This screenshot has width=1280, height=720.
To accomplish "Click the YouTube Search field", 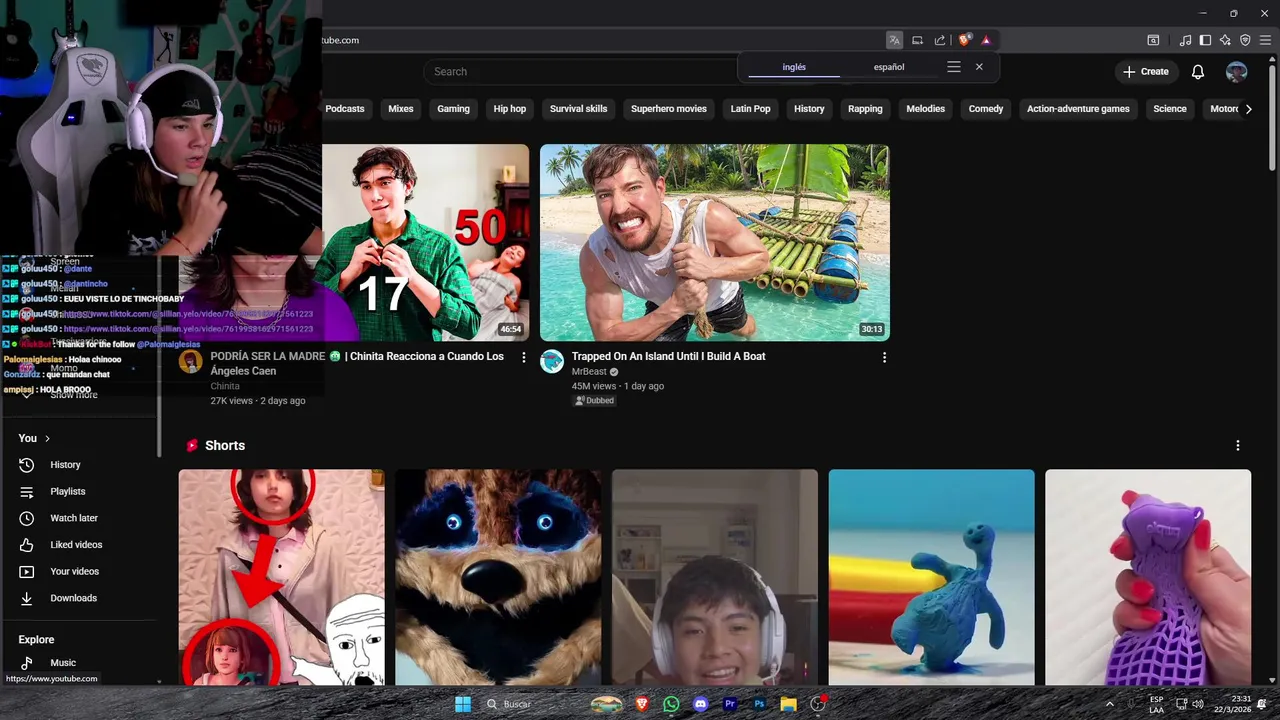I will point(580,72).
